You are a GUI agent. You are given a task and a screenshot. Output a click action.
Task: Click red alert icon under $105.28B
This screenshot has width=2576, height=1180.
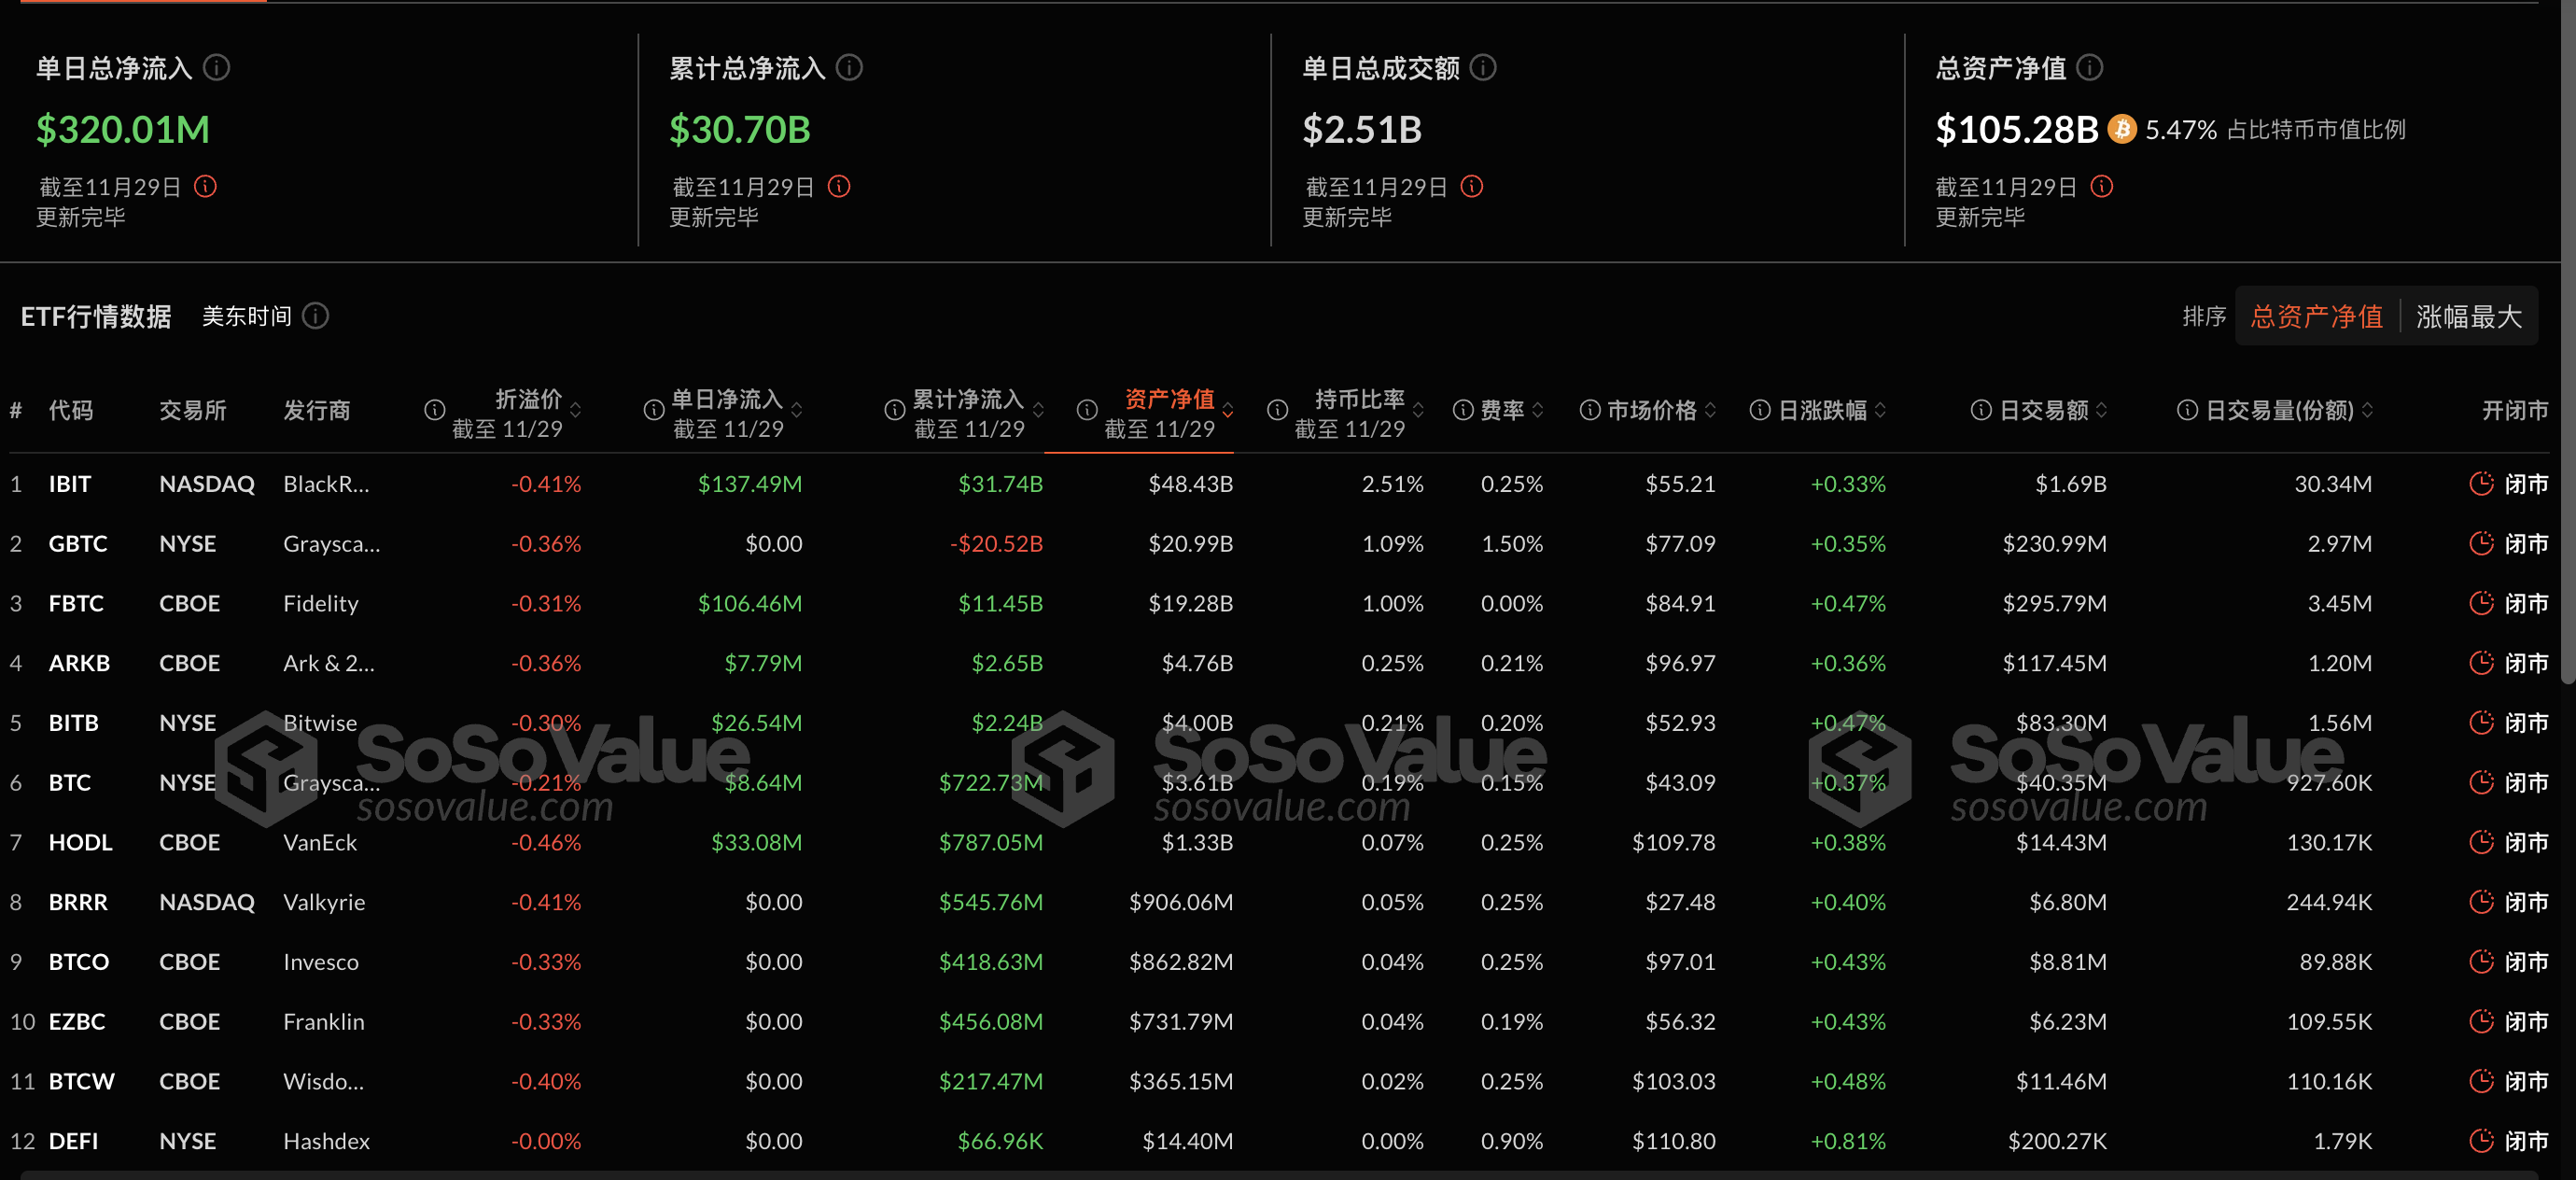coord(2102,186)
